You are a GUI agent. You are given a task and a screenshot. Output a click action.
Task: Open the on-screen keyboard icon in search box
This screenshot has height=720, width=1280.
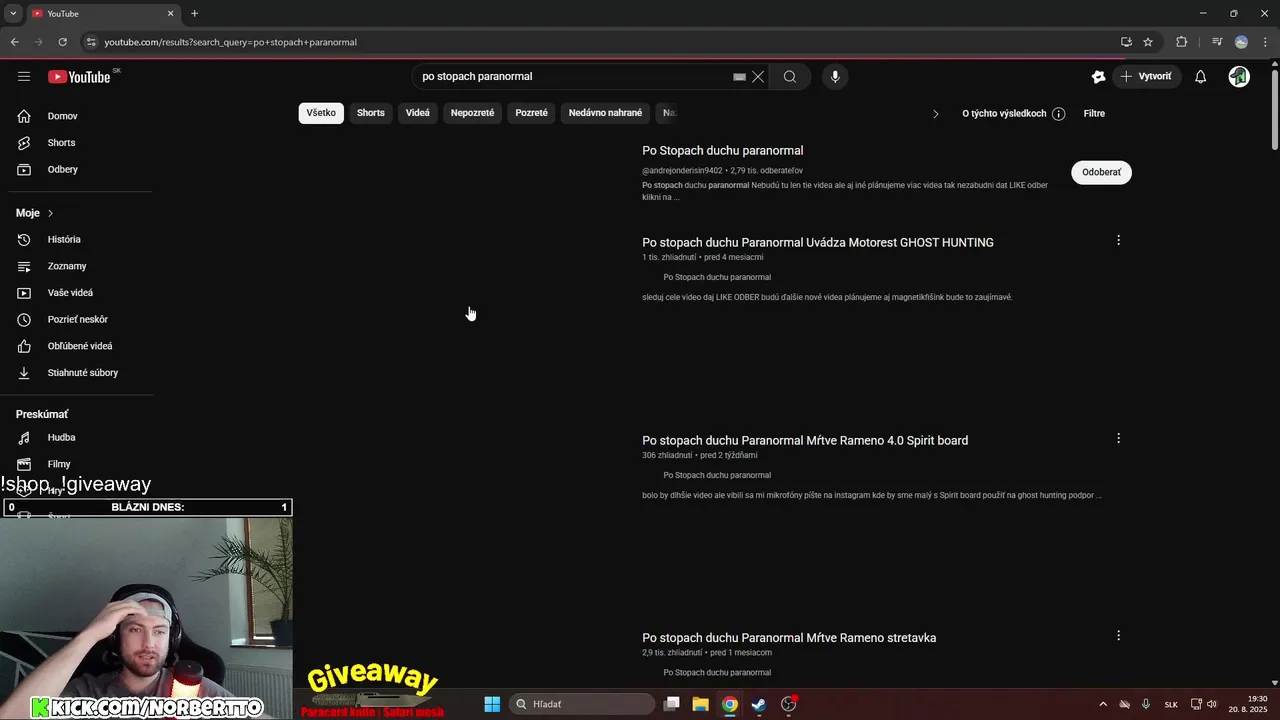pos(739,76)
